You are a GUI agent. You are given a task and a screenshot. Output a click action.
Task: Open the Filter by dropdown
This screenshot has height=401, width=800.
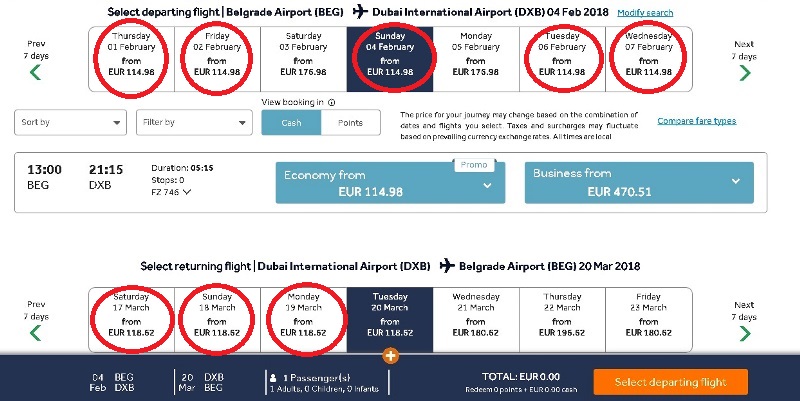pos(194,122)
